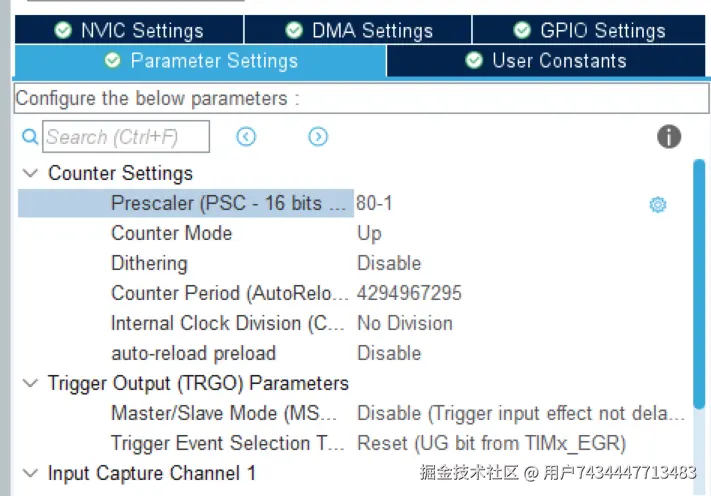Collapse Trigger Output (TRGO) Parameters group
Image resolution: width=711 pixels, height=496 pixels.
click(x=31, y=383)
